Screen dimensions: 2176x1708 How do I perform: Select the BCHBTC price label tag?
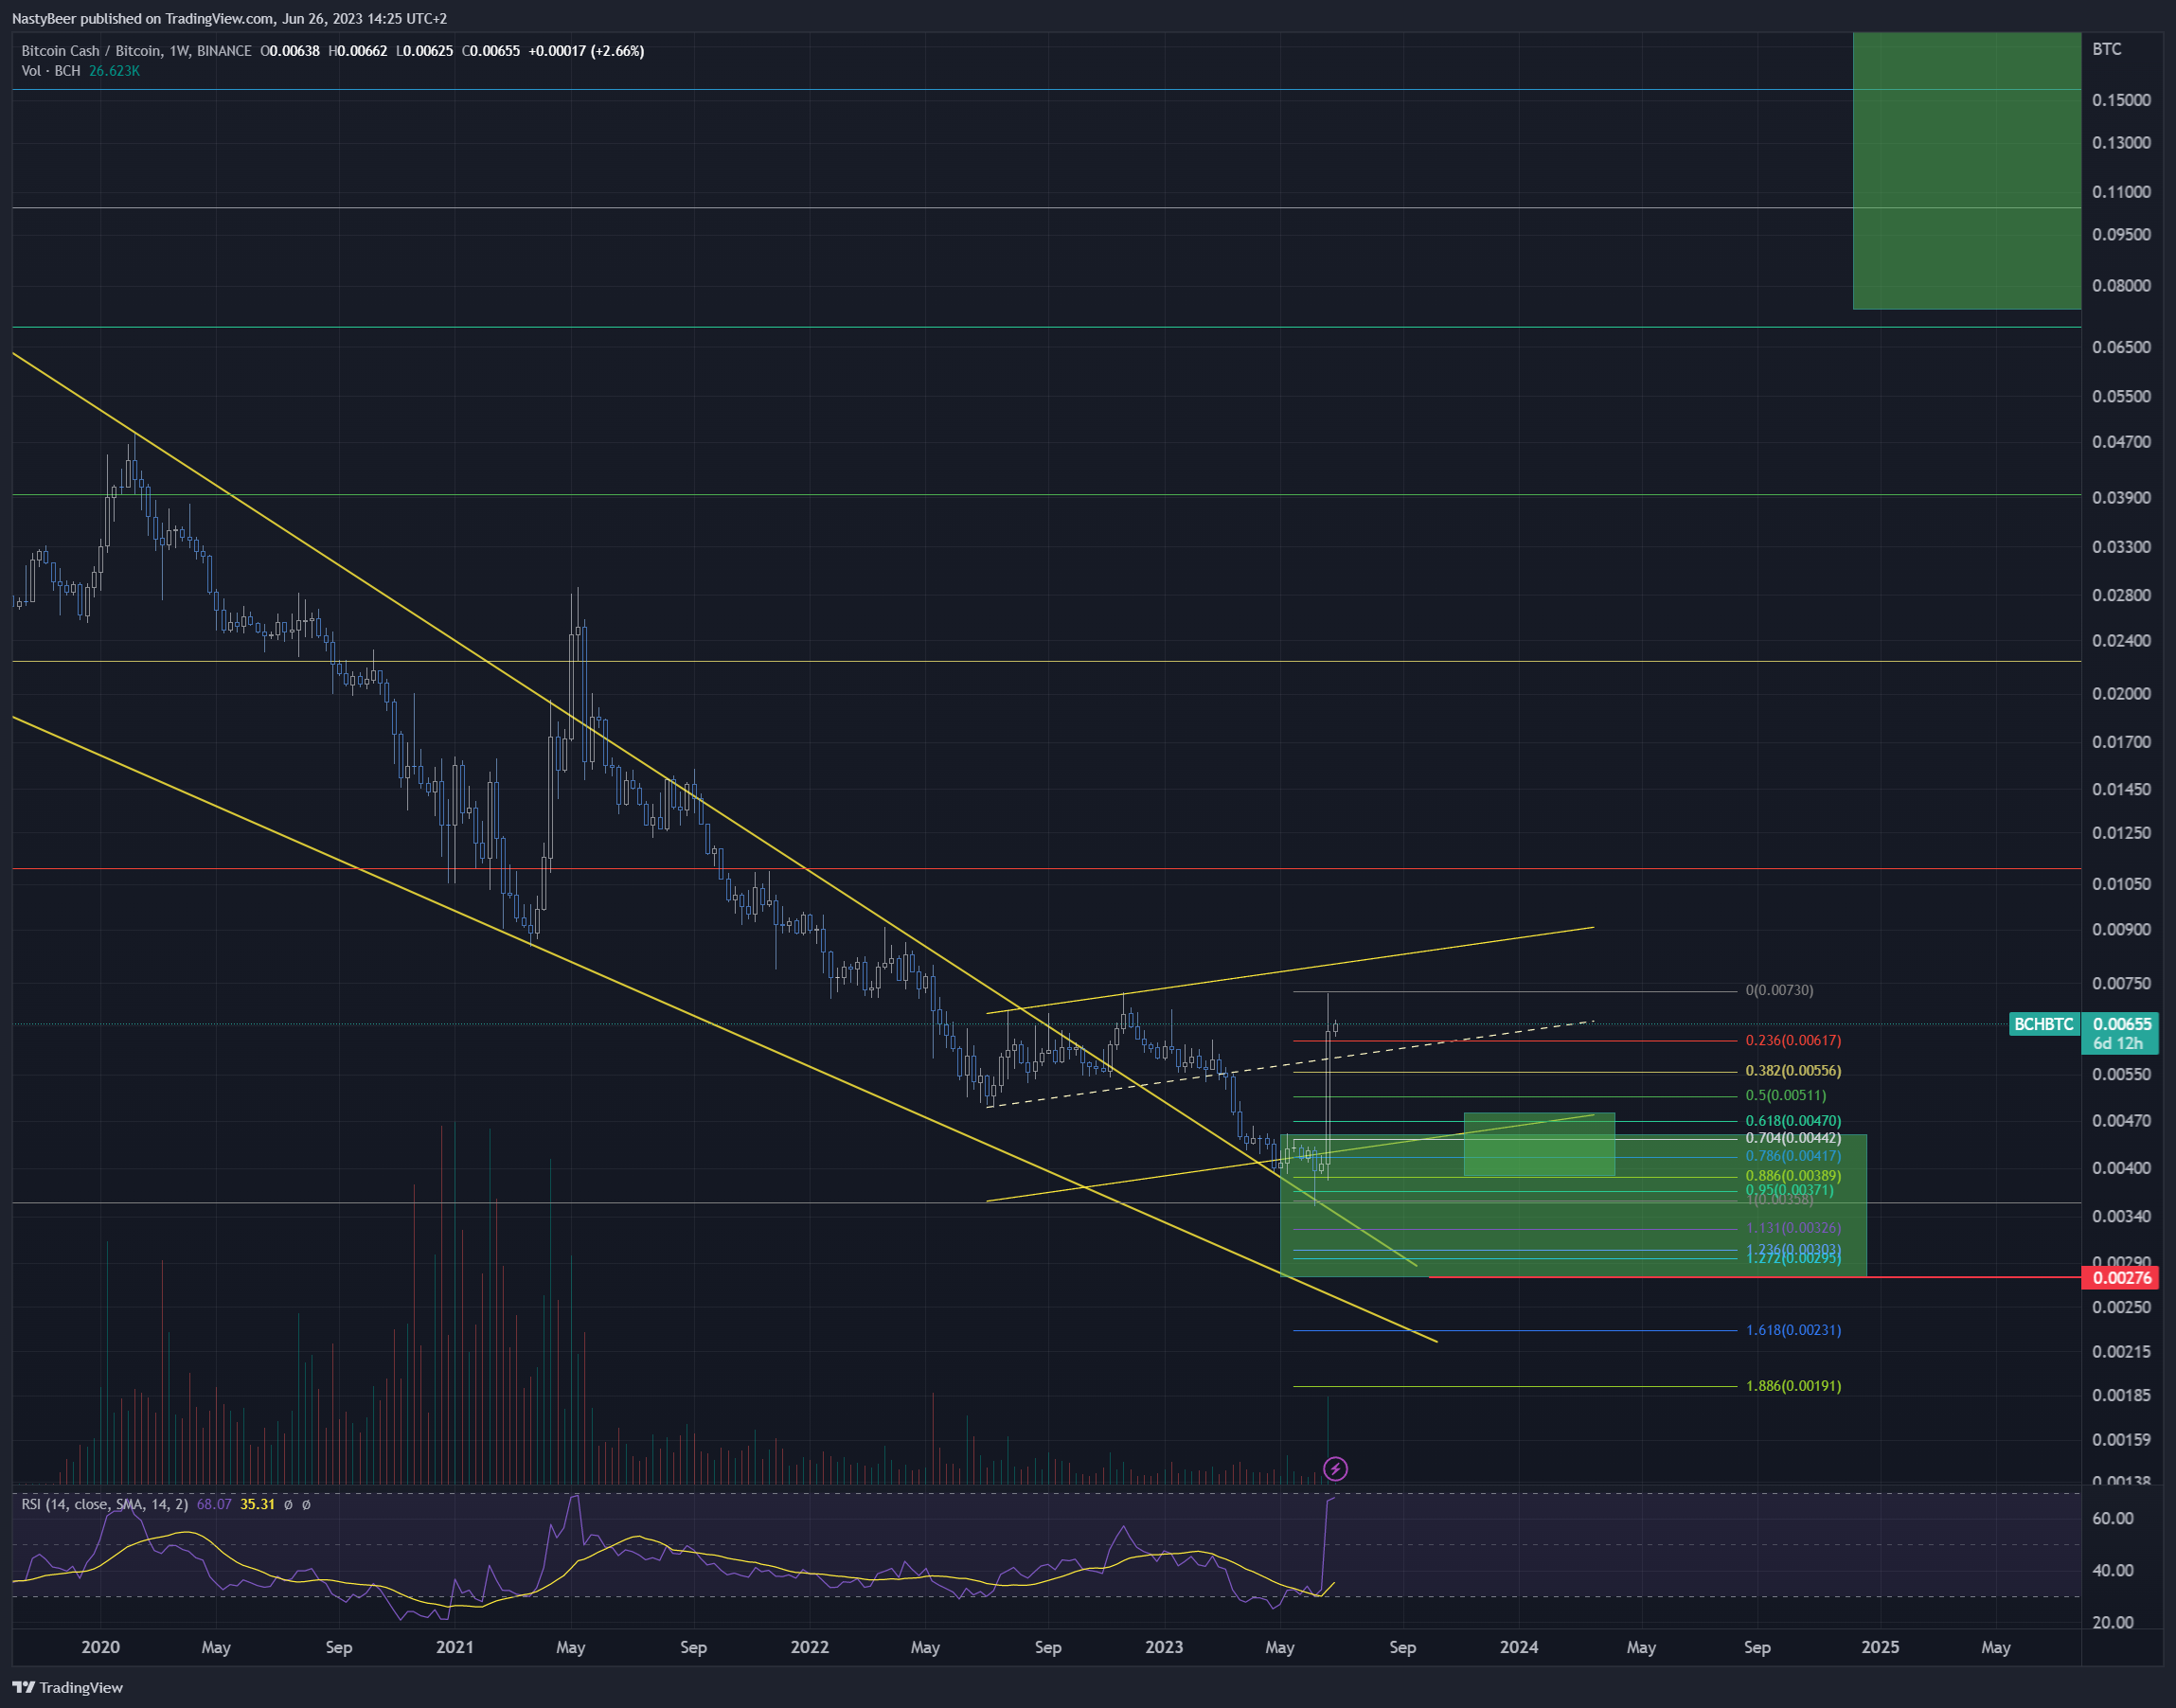pos(2043,1024)
